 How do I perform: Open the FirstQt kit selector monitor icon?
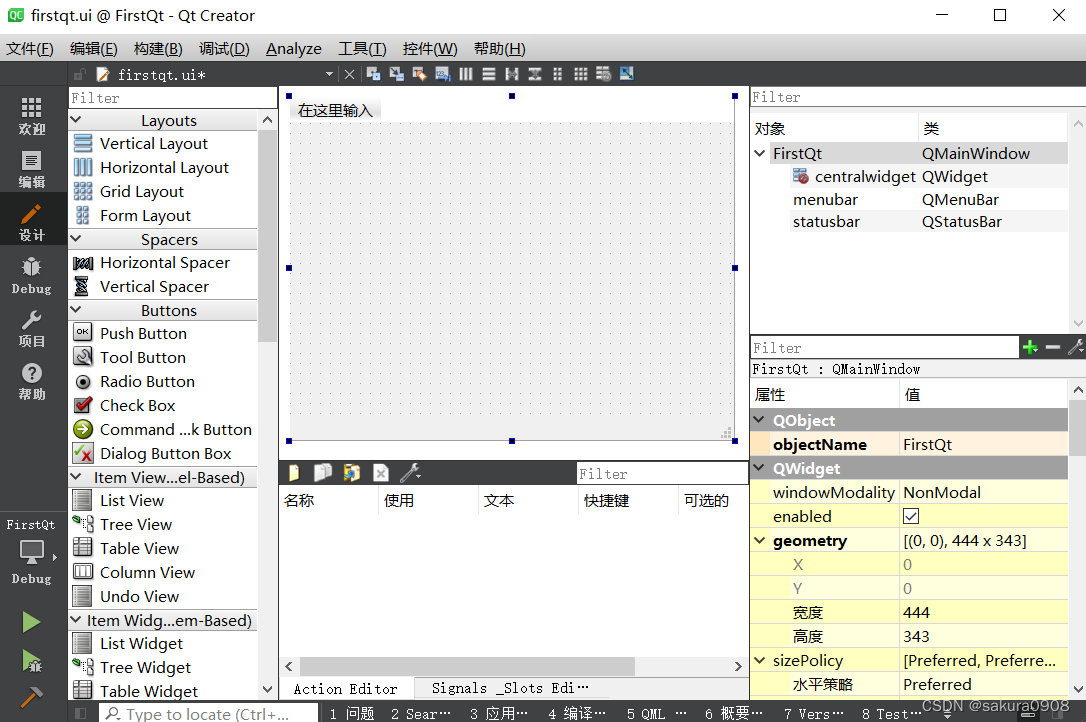click(x=32, y=552)
